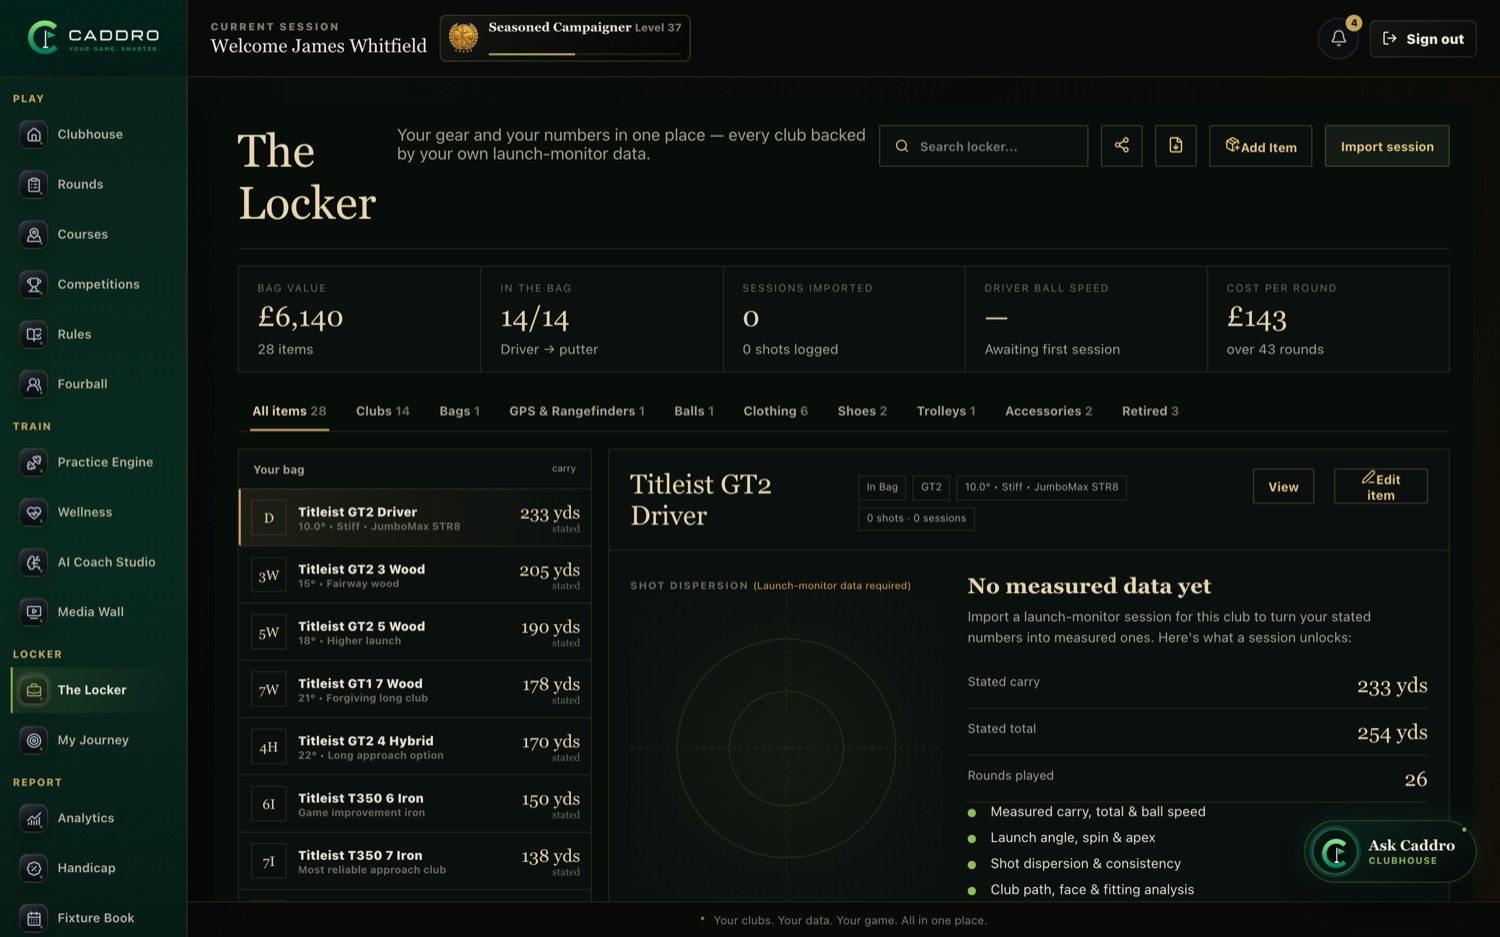The width and height of the screenshot is (1500, 937).
Task: Open the Rounds sidebar icon
Action: click(34, 184)
